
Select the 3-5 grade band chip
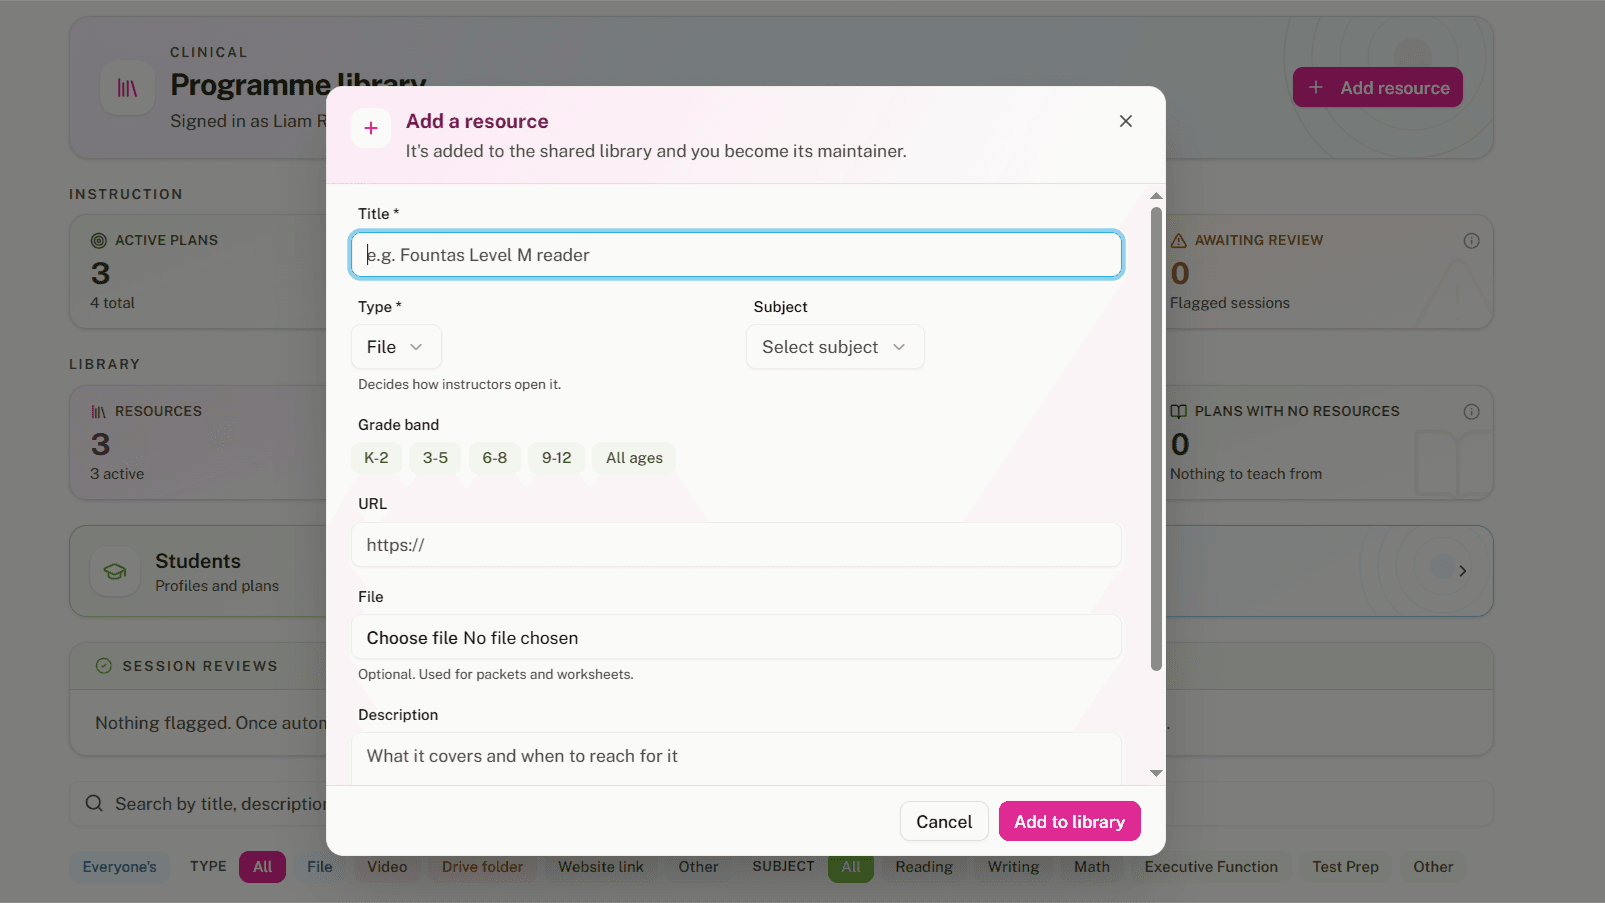(435, 458)
